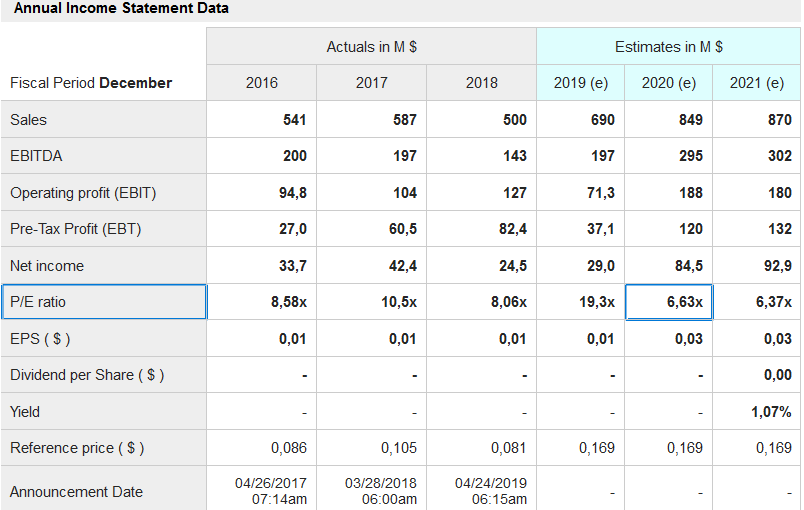Click the highlighted P/E ratio row label
This screenshot has height=510, width=804.
[x=104, y=302]
